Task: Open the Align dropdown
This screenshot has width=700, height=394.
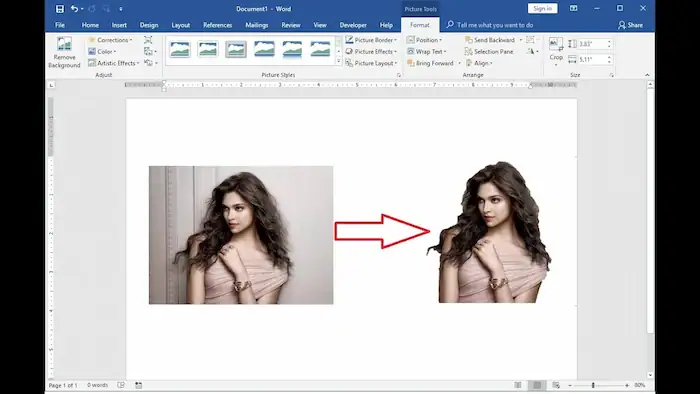Action: tap(479, 63)
